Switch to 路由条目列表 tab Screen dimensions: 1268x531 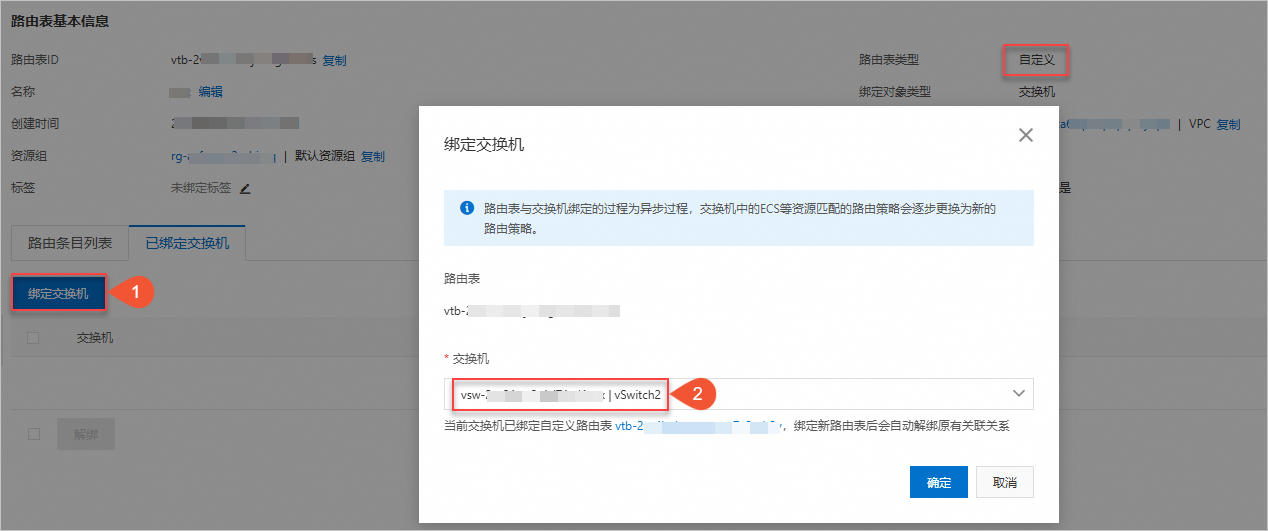click(x=70, y=243)
